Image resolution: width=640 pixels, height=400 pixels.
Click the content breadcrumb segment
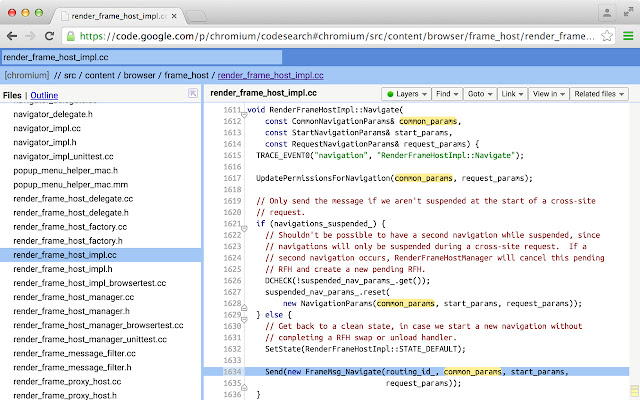pyautogui.click(x=100, y=75)
